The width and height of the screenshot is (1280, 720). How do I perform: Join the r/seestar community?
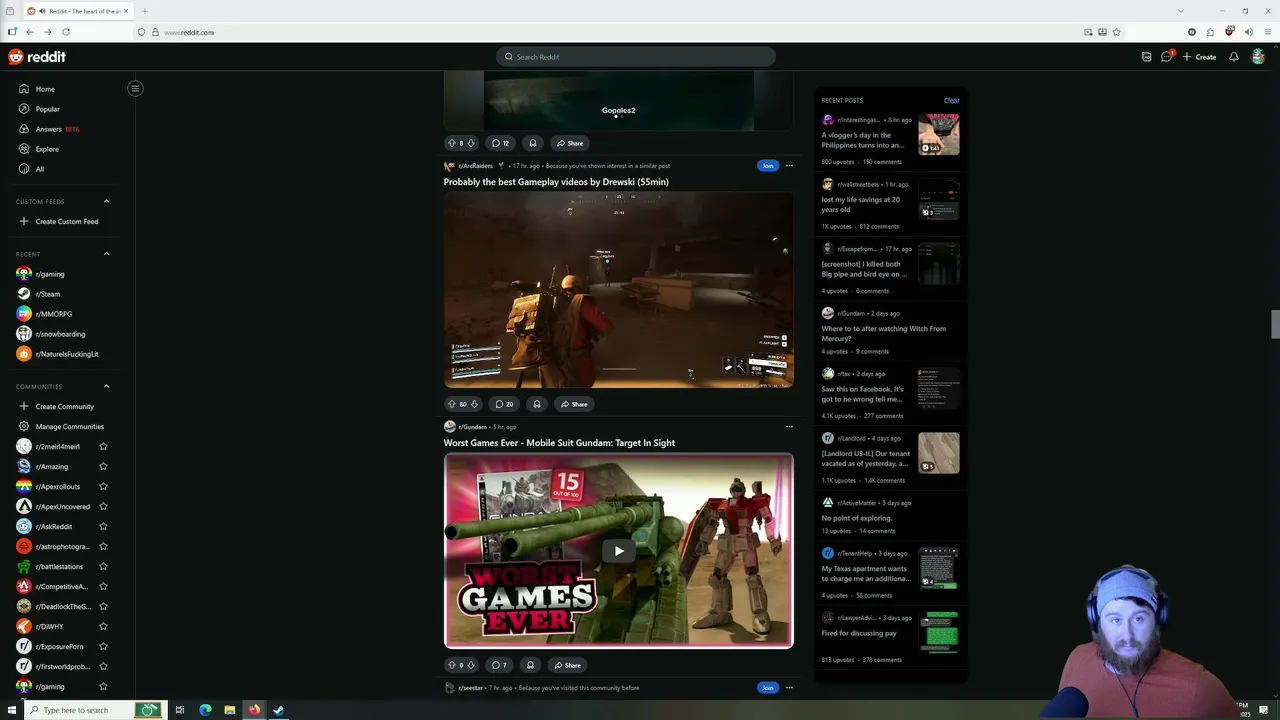tap(767, 688)
